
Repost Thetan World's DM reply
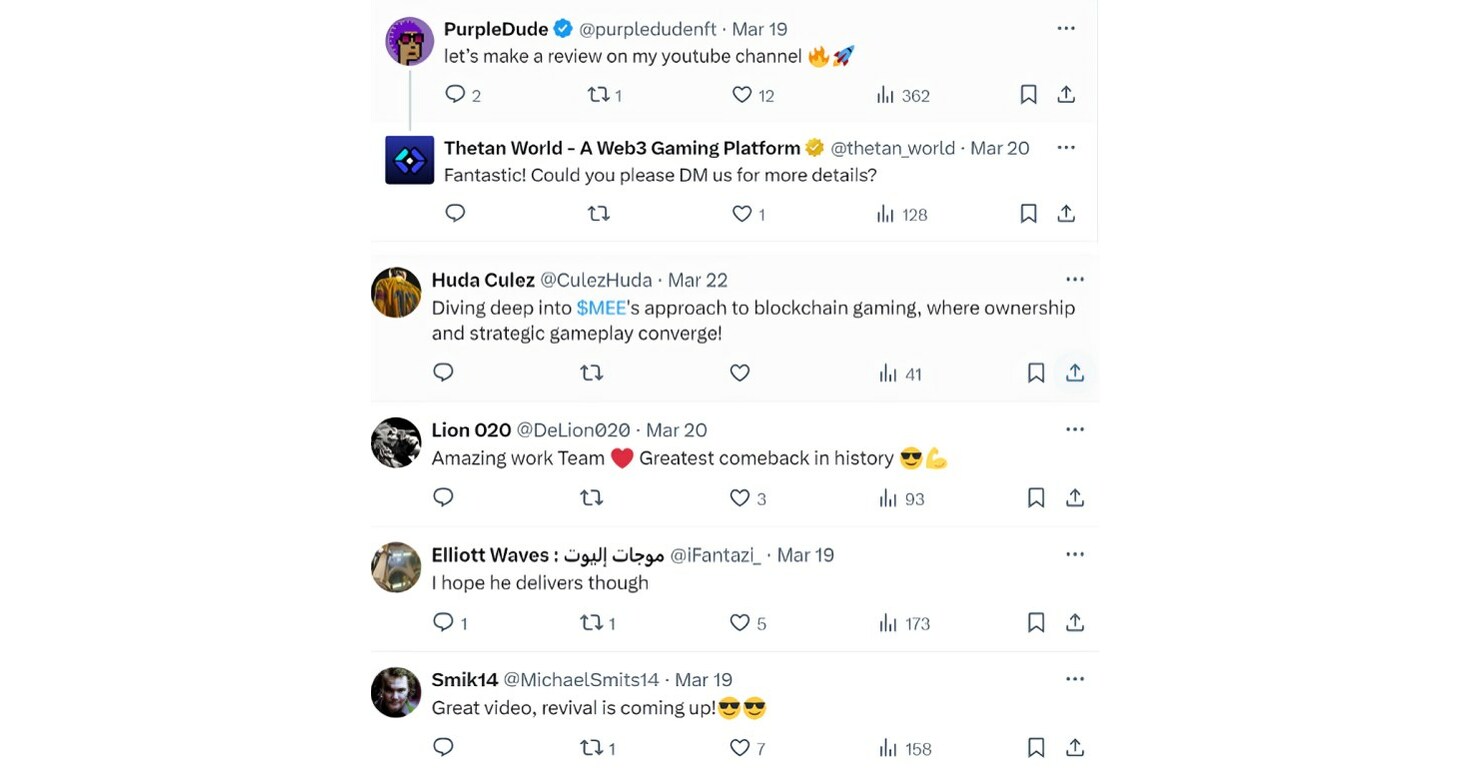[598, 214]
